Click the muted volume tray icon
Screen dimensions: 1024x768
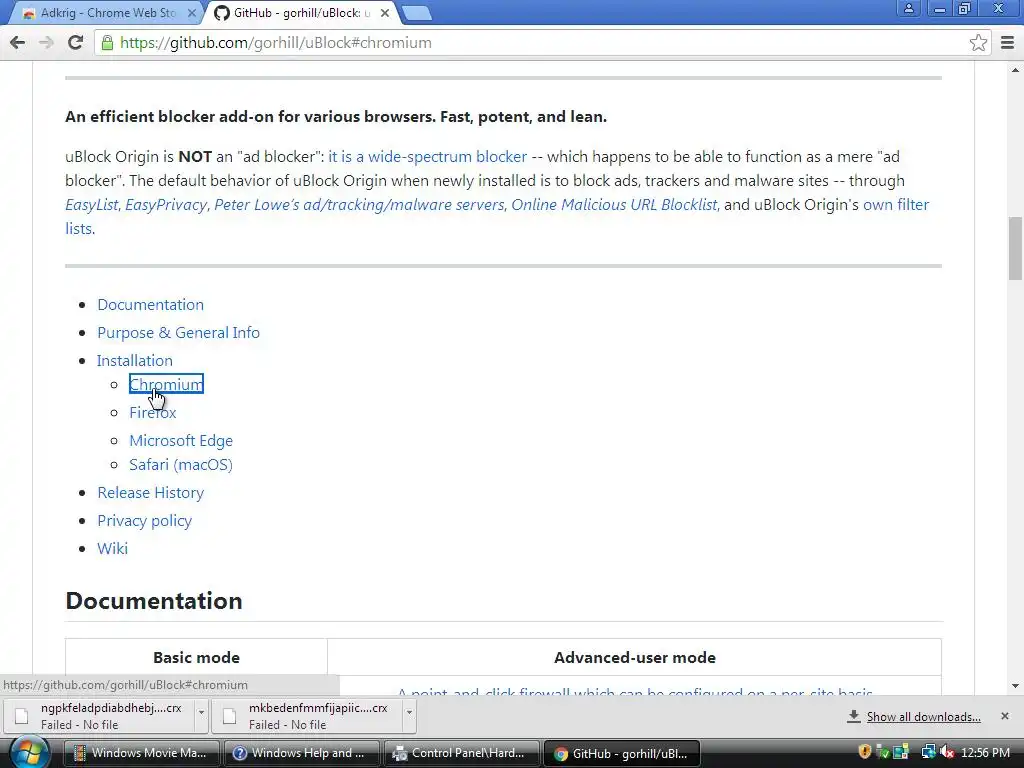pyautogui.click(x=947, y=753)
